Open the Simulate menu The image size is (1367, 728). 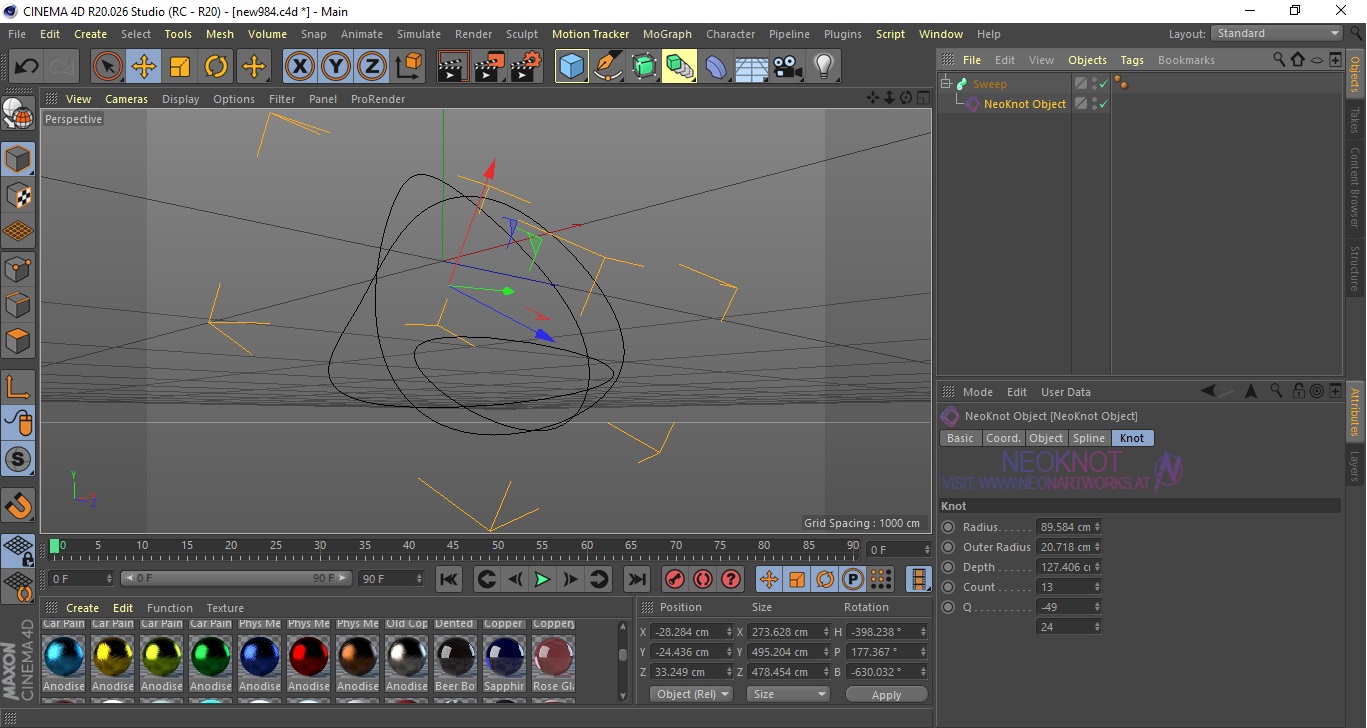[418, 34]
